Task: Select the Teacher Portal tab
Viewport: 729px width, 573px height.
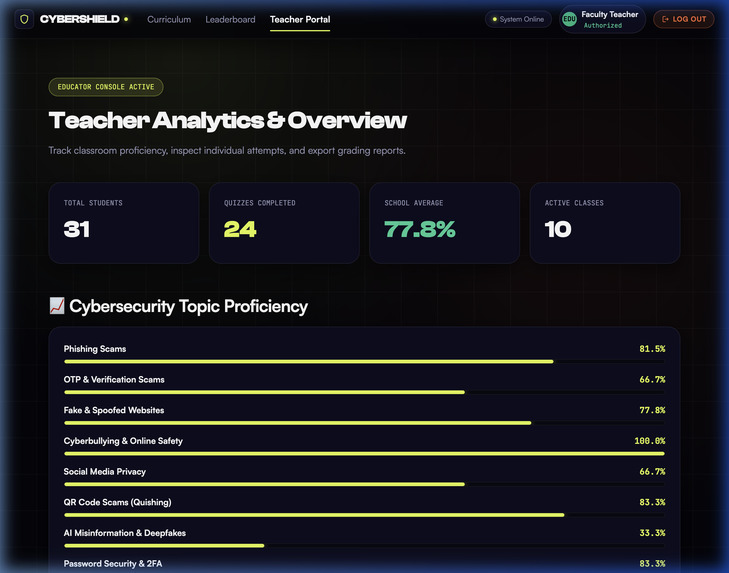Action: 300,20
